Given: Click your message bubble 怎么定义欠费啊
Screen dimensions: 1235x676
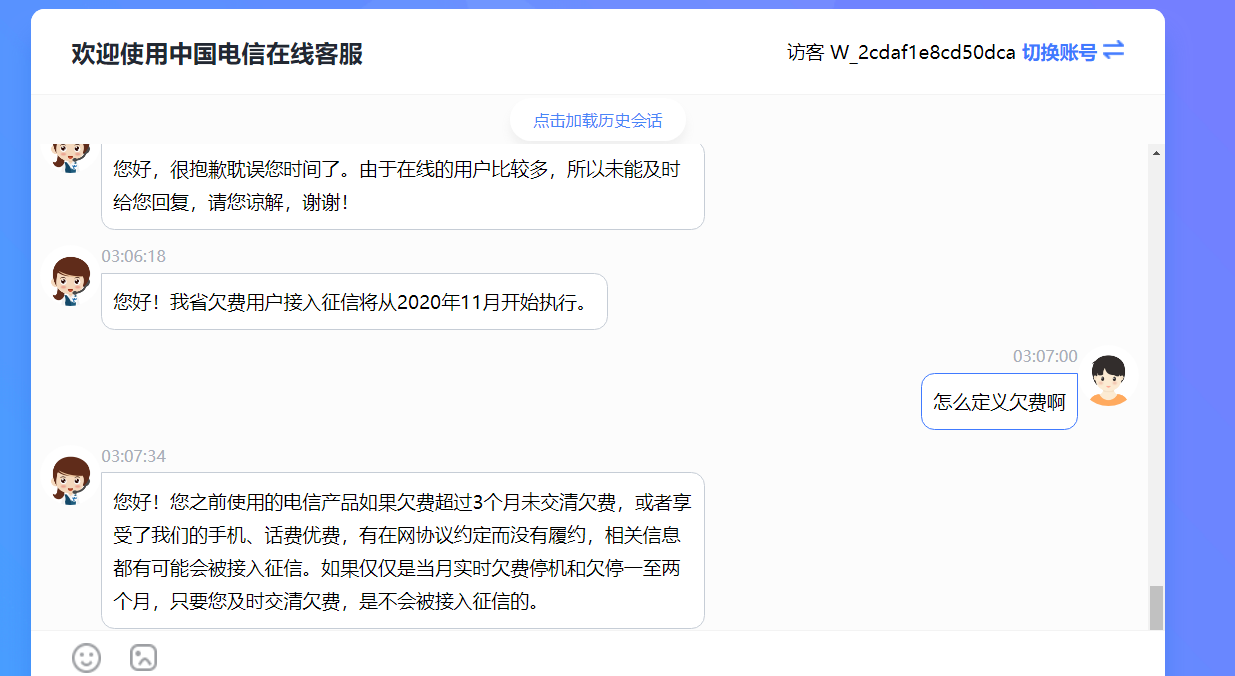Looking at the screenshot, I should pos(998,401).
